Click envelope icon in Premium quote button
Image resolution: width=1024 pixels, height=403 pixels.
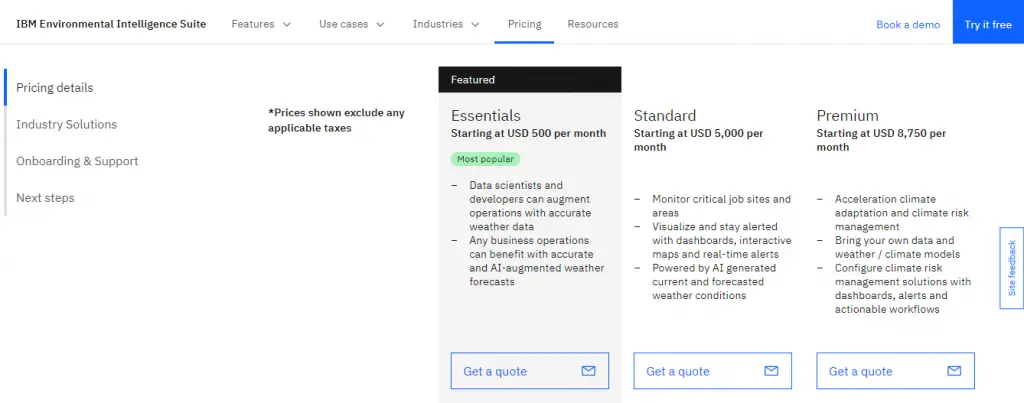(x=954, y=371)
